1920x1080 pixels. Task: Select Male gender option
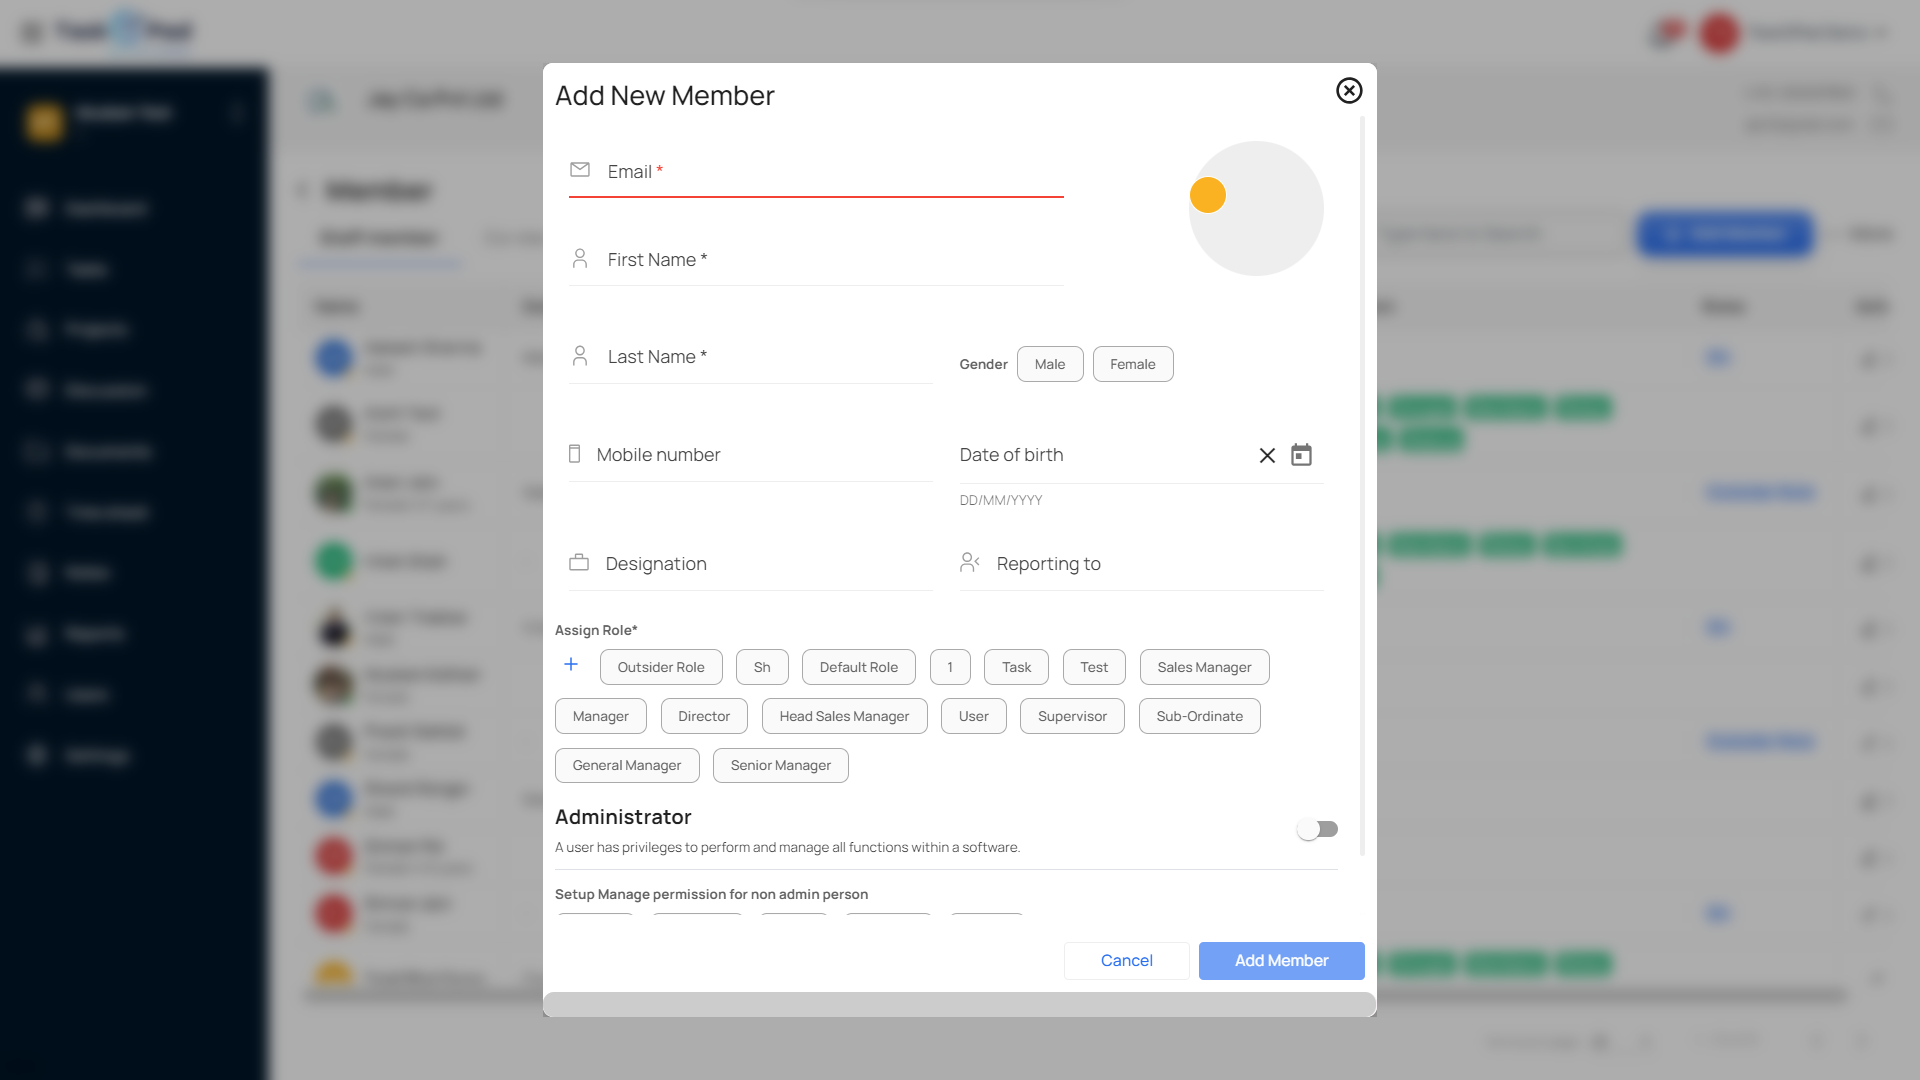[1050, 364]
